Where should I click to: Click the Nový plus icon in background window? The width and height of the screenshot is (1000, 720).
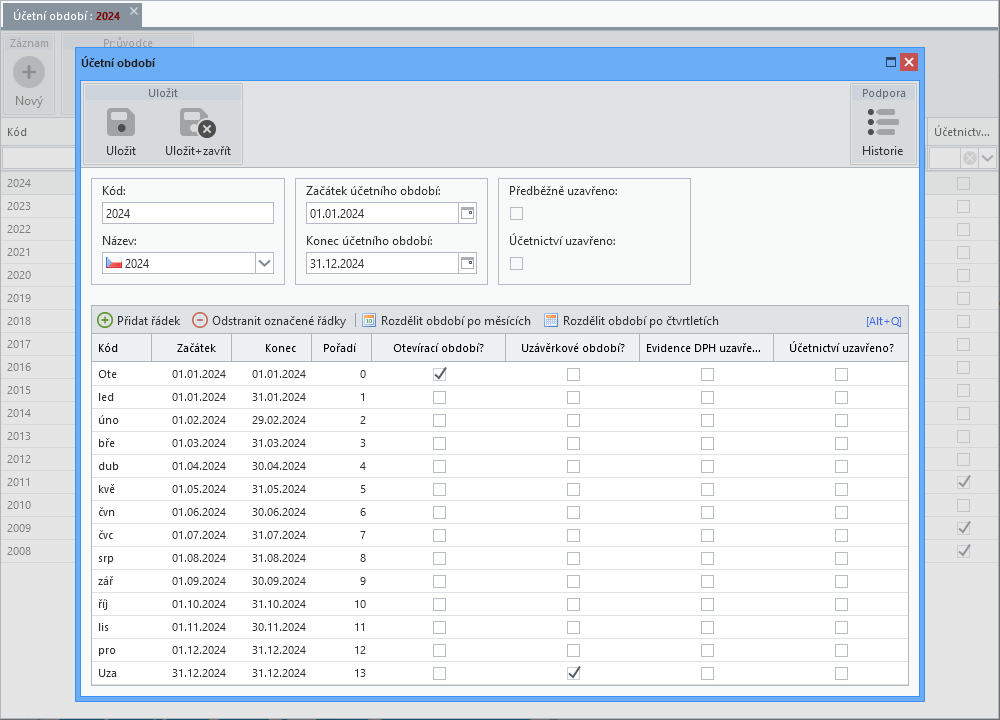coord(29,72)
